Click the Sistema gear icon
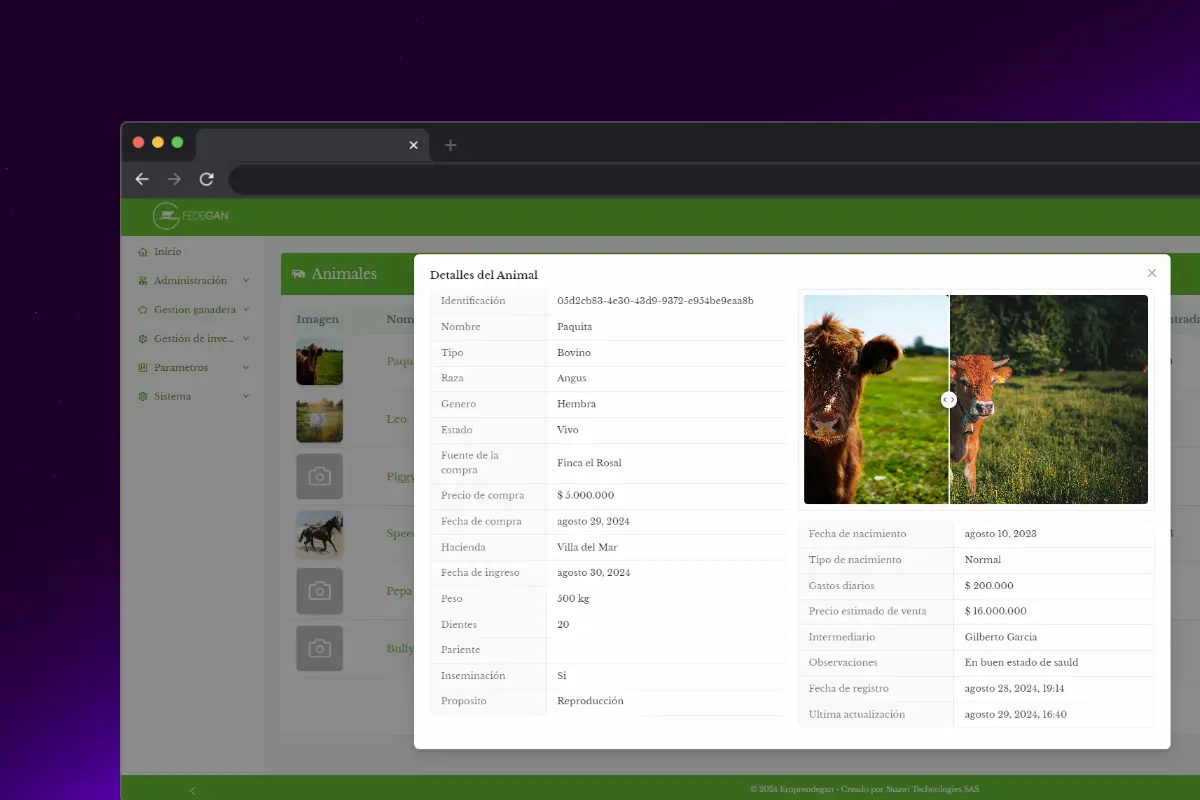The height and width of the screenshot is (800, 1200). (x=143, y=397)
